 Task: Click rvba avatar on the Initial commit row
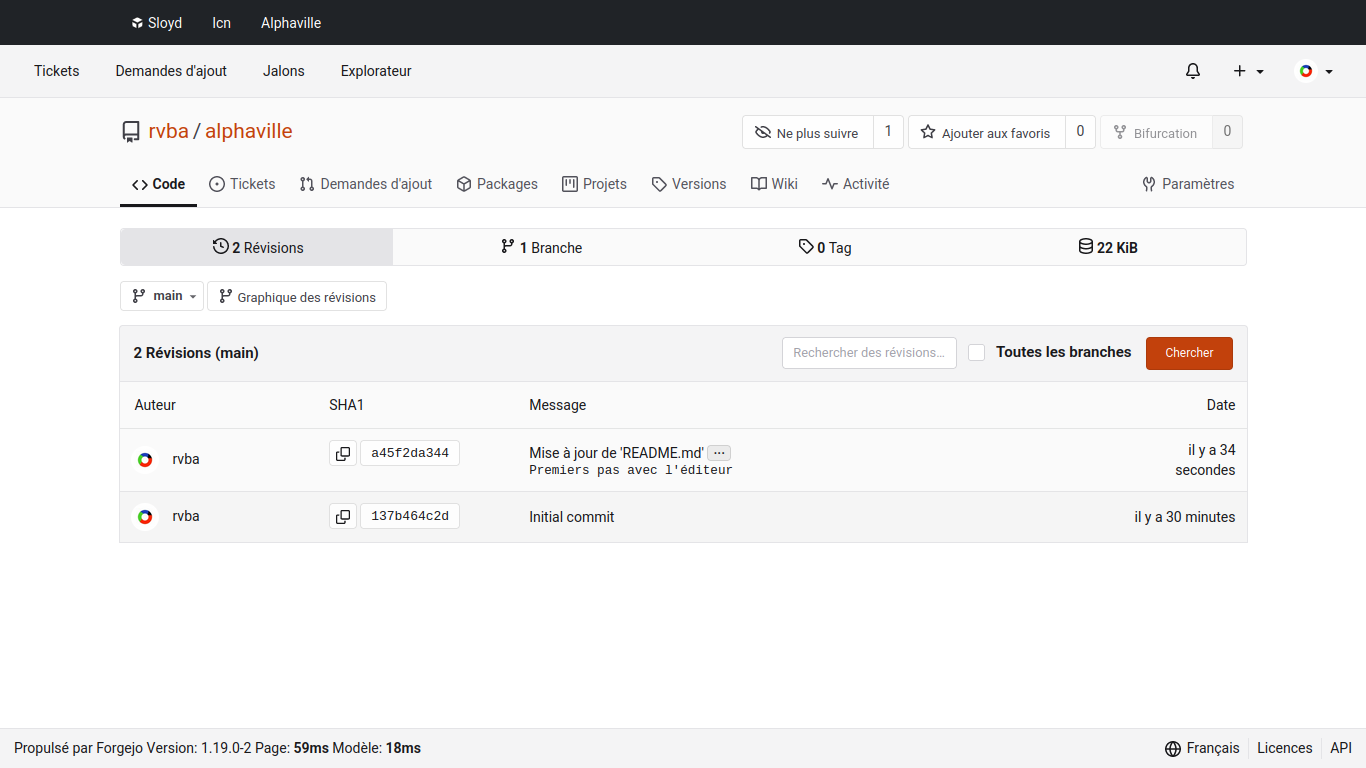tap(145, 517)
